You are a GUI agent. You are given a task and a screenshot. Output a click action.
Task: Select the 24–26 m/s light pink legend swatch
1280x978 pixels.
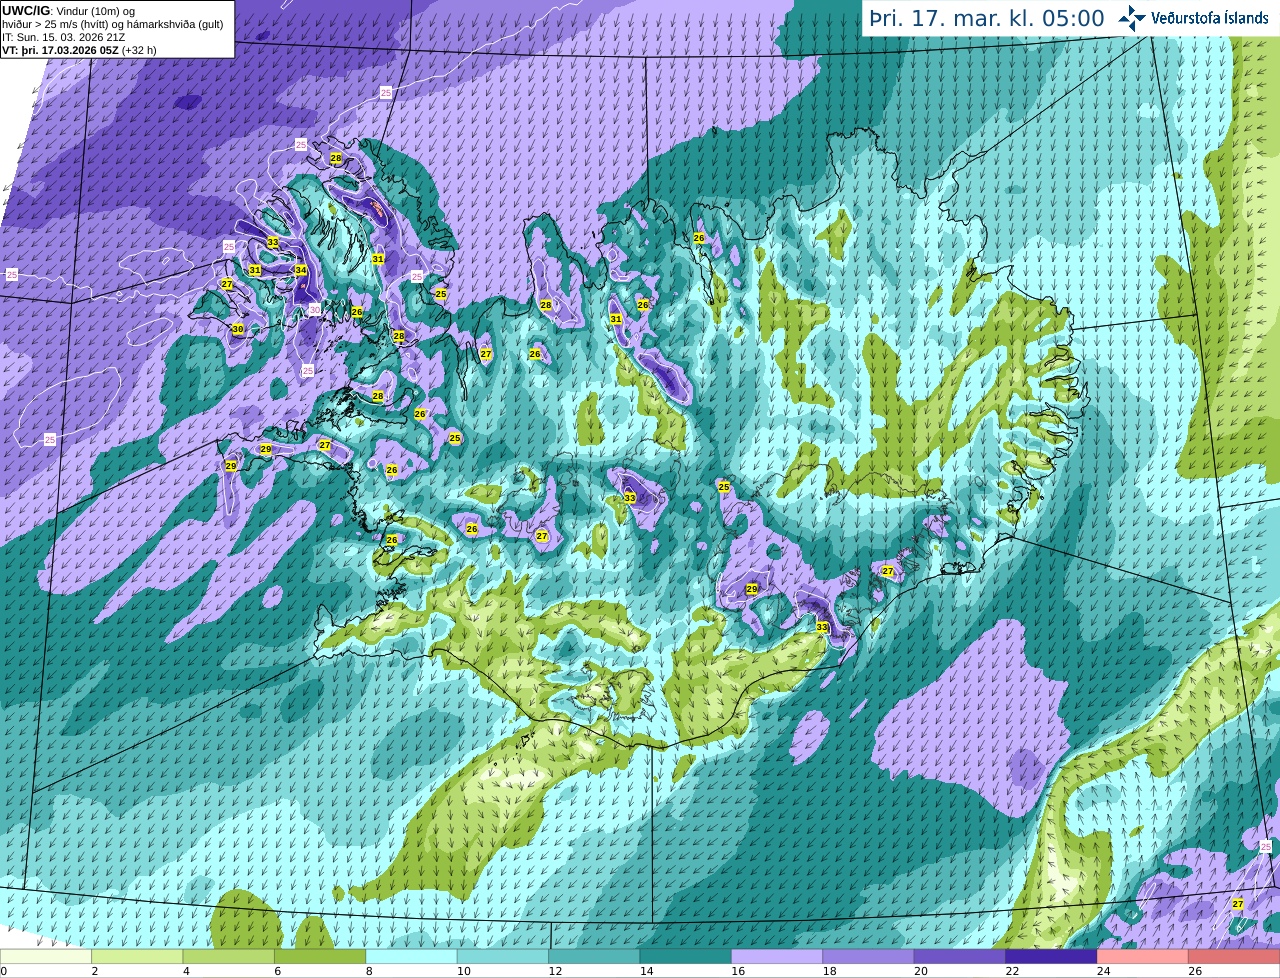(x=1144, y=956)
